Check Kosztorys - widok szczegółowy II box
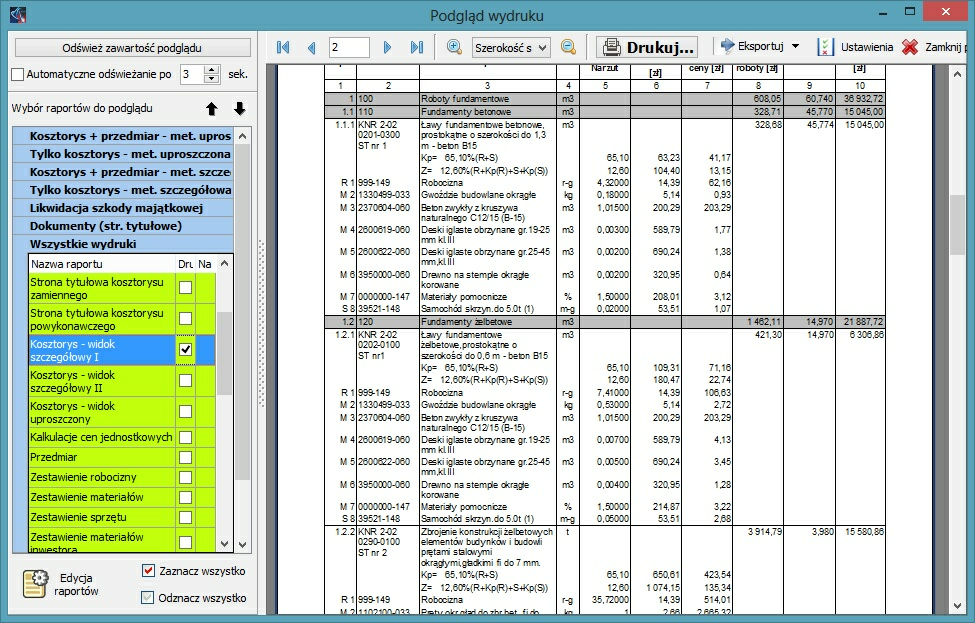The height and width of the screenshot is (623, 975). click(x=185, y=381)
